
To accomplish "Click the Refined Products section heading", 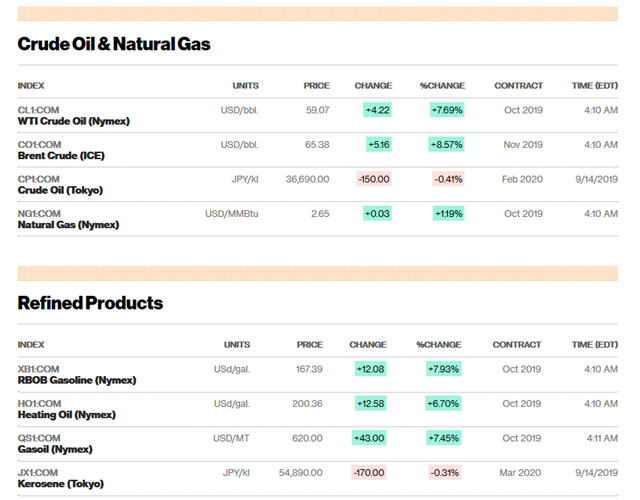I will point(90,302).
